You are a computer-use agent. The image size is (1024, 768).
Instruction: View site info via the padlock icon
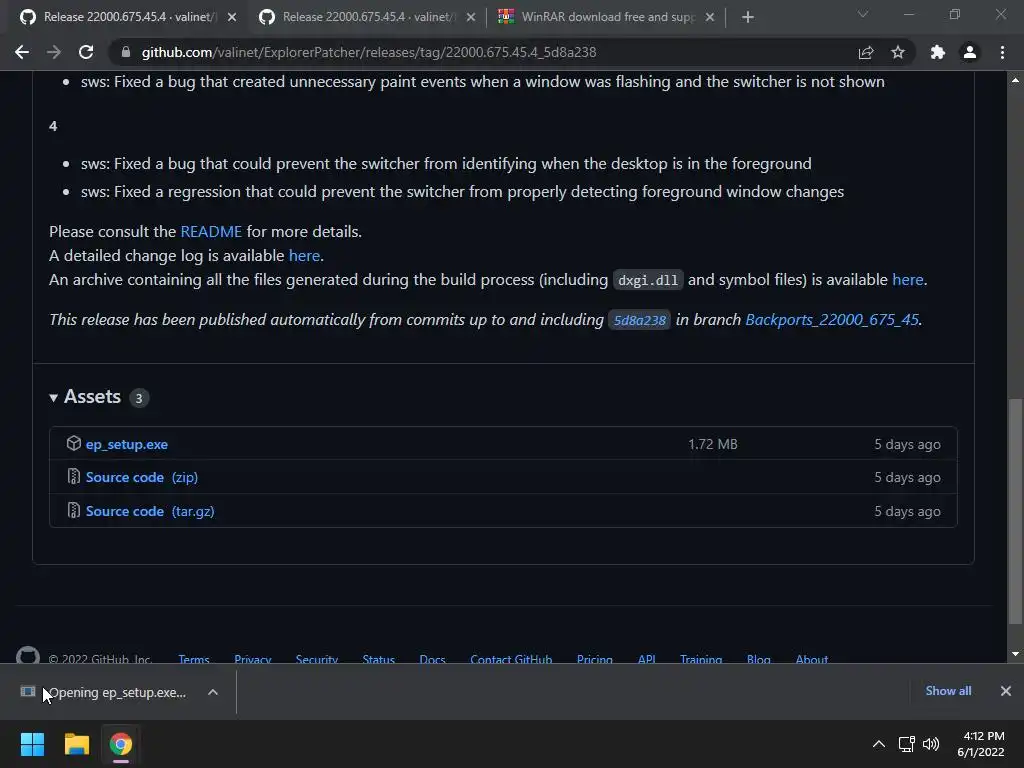coord(126,52)
